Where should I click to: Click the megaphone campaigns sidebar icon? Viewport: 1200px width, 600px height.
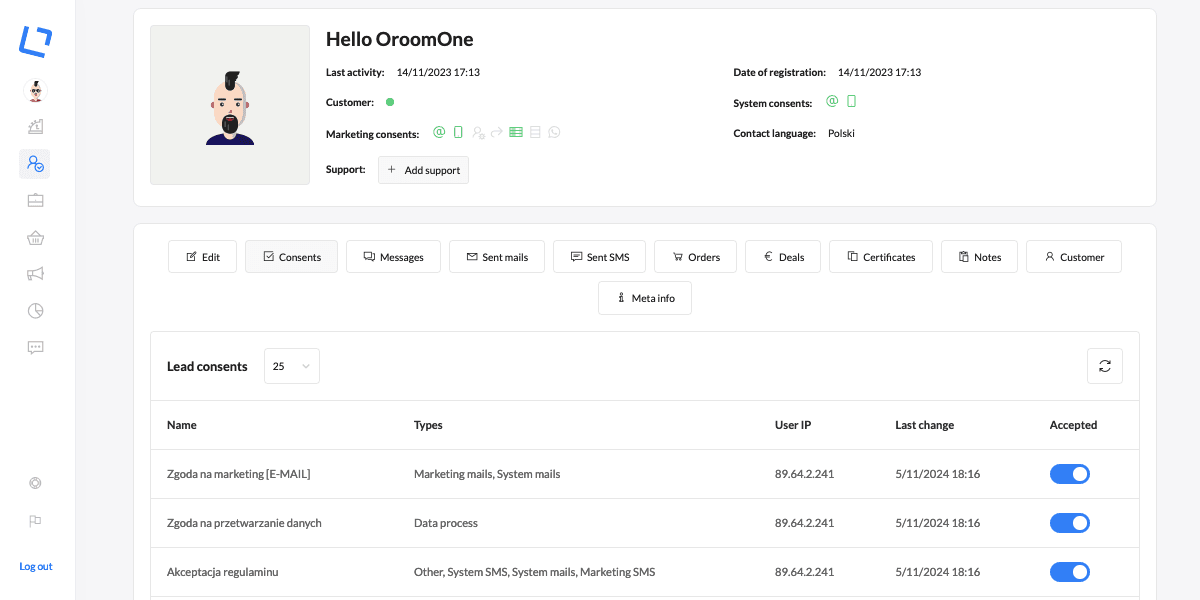click(35, 274)
